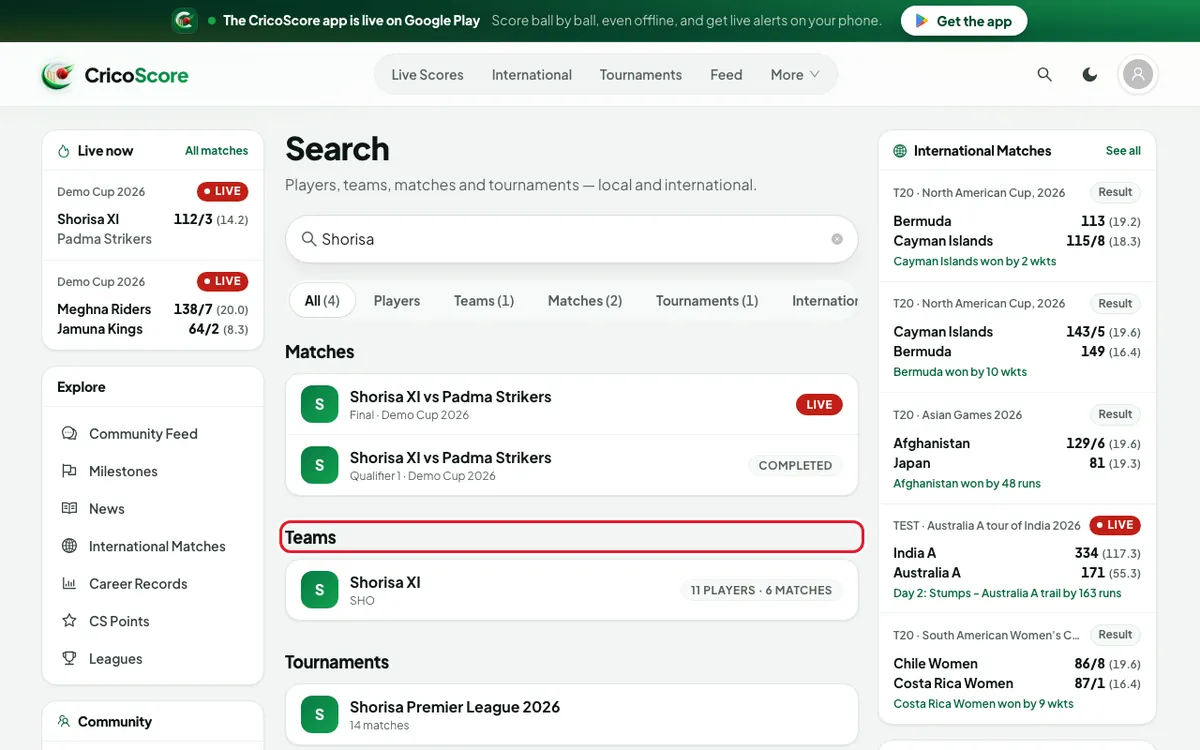The width and height of the screenshot is (1200, 750).
Task: Click S avatar of the Qualifier 1 match
Action: click(319, 465)
